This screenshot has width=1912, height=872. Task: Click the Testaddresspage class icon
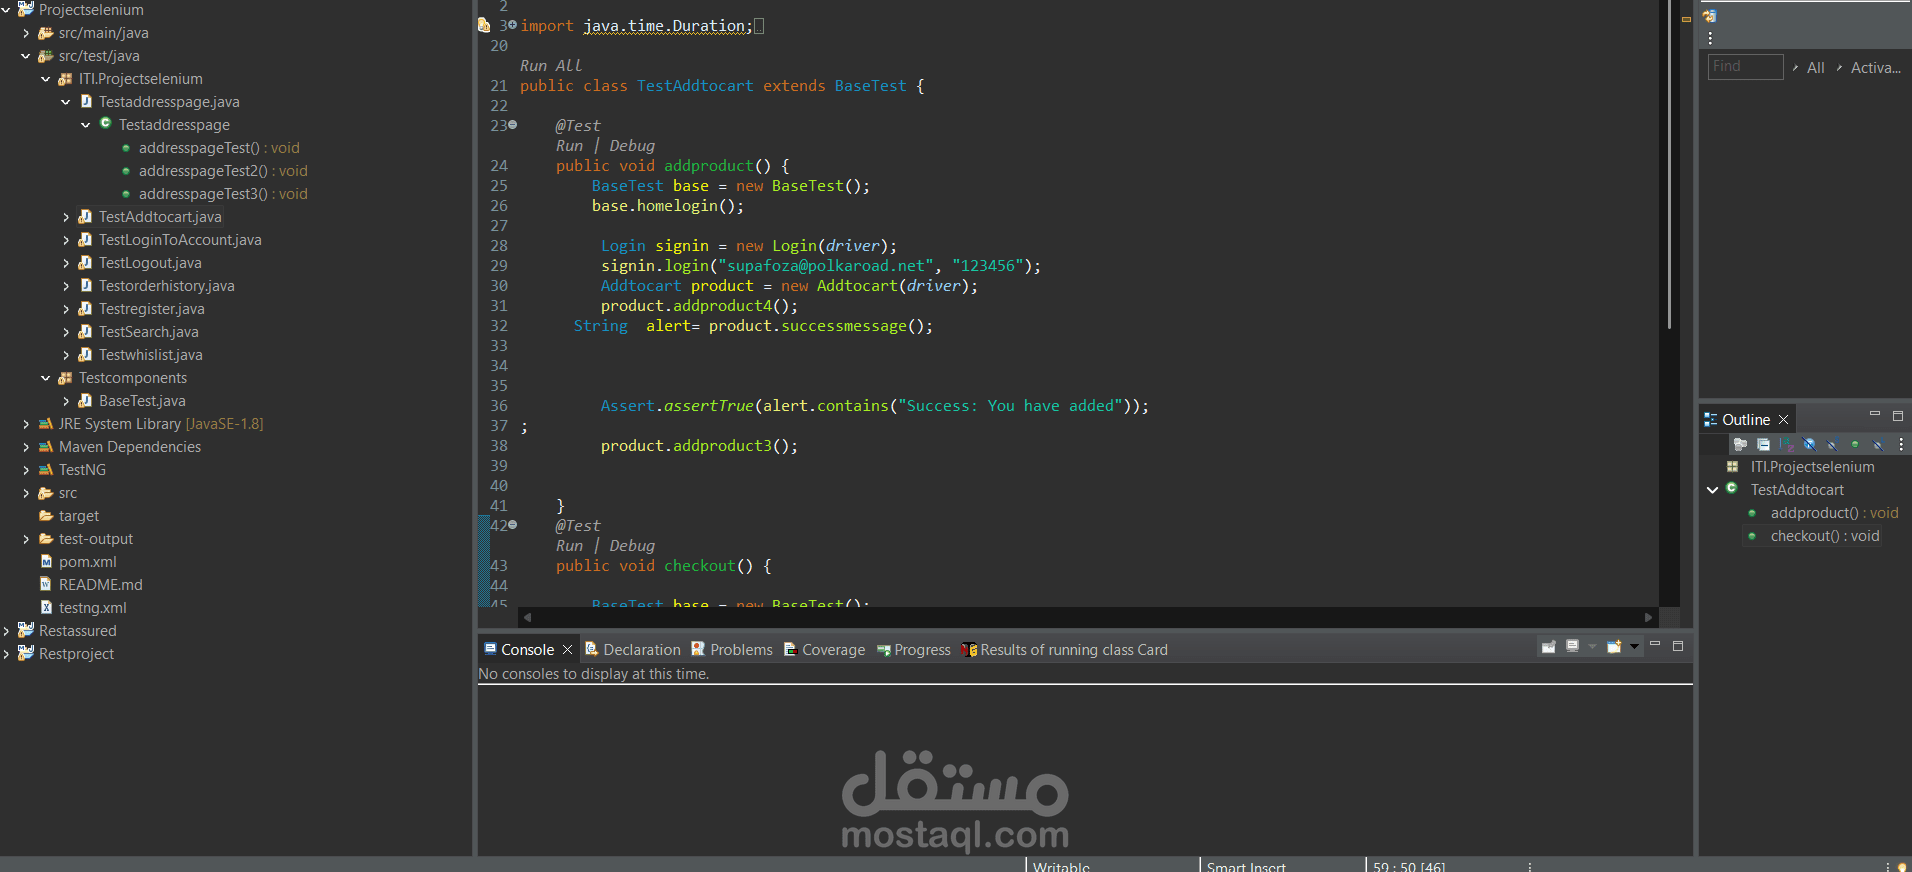105,124
